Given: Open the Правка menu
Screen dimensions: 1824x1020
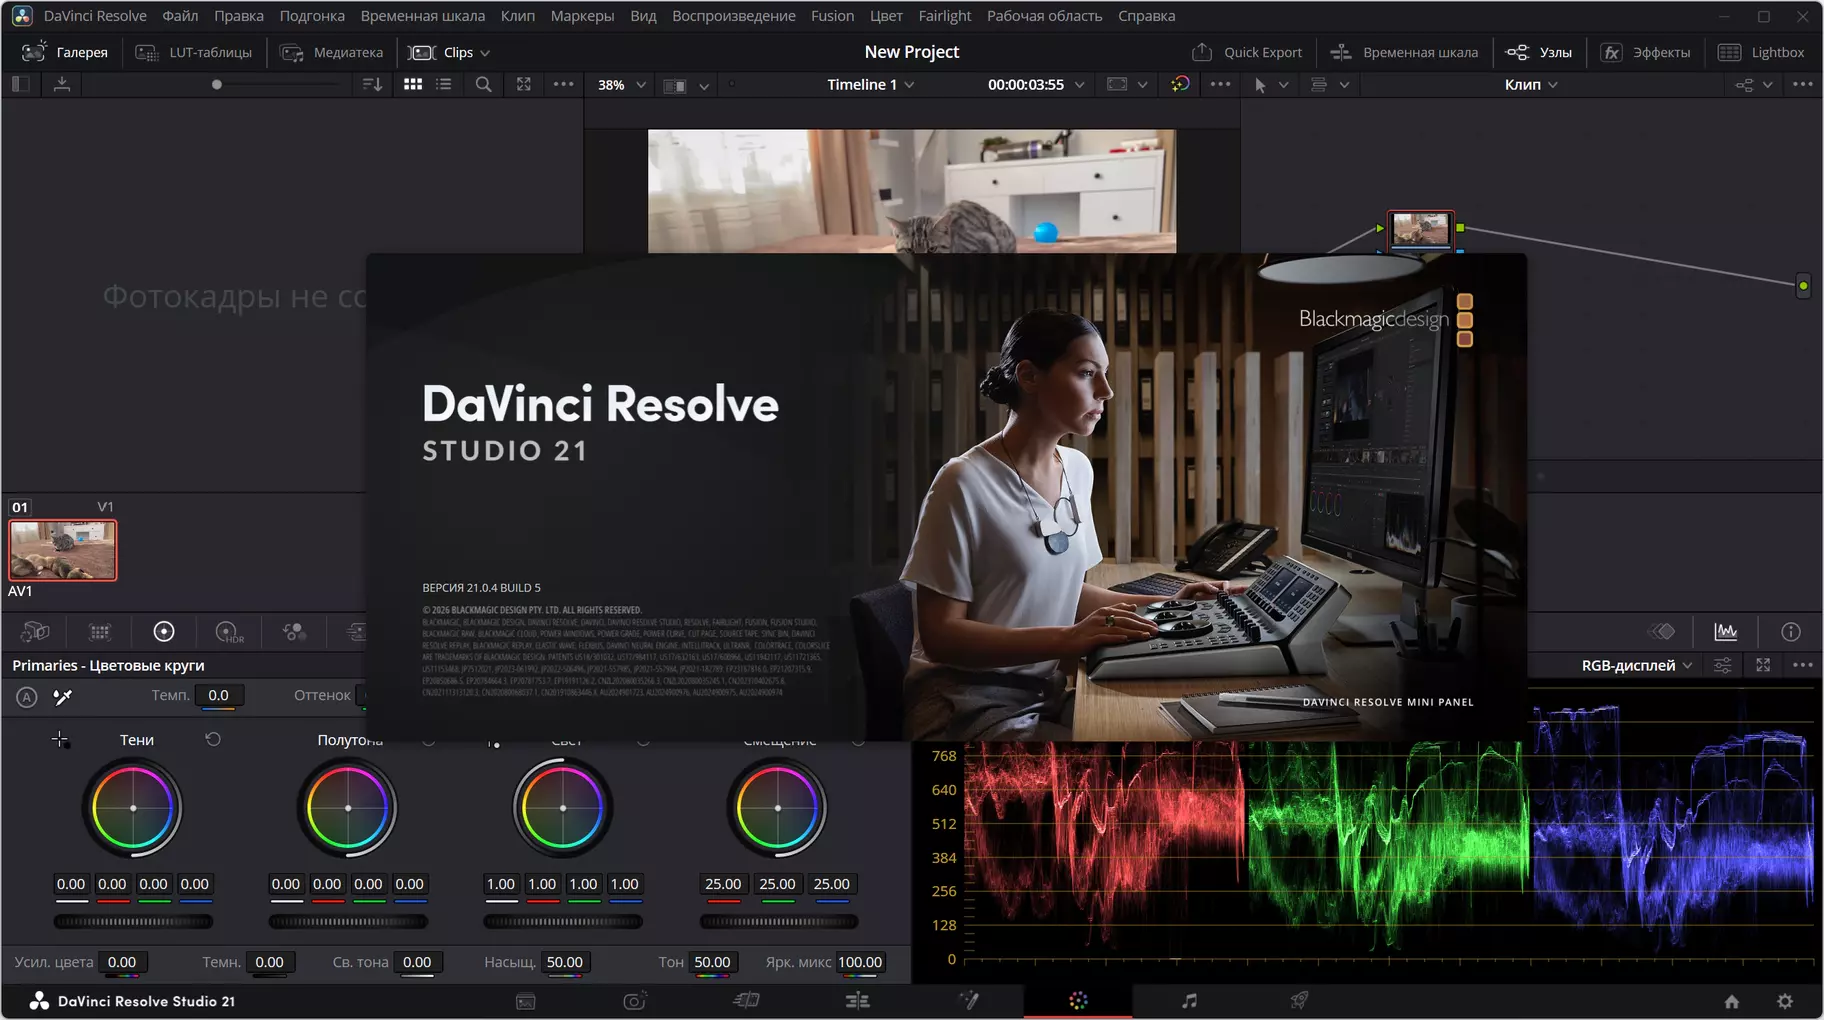Looking at the screenshot, I should pyautogui.click(x=239, y=16).
